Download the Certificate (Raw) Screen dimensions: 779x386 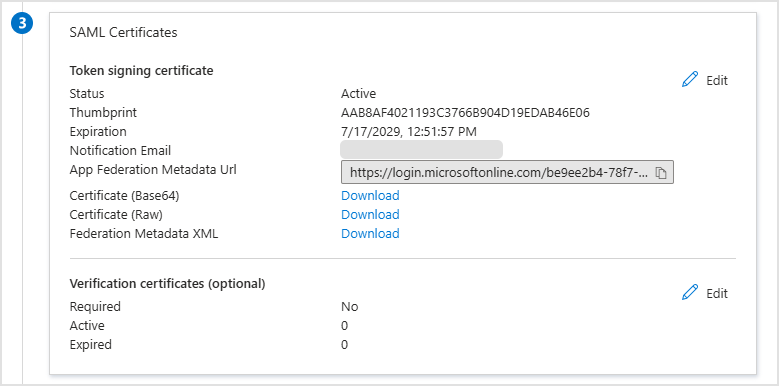tap(370, 215)
